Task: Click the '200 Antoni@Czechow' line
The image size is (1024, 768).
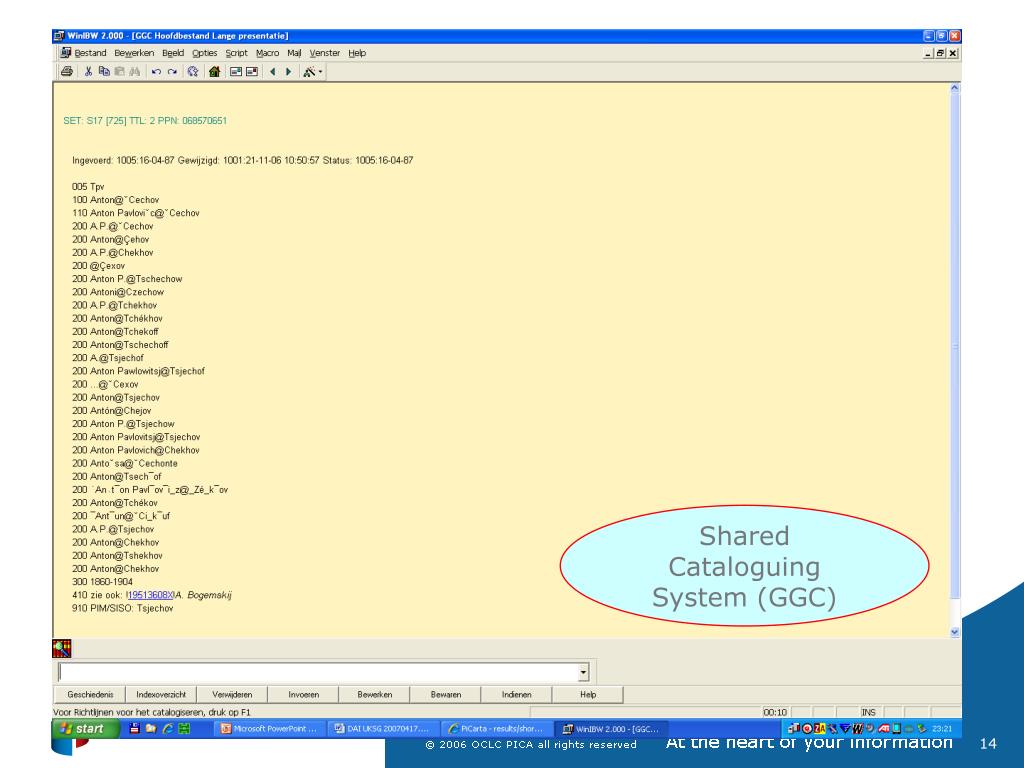Action: click(118, 292)
